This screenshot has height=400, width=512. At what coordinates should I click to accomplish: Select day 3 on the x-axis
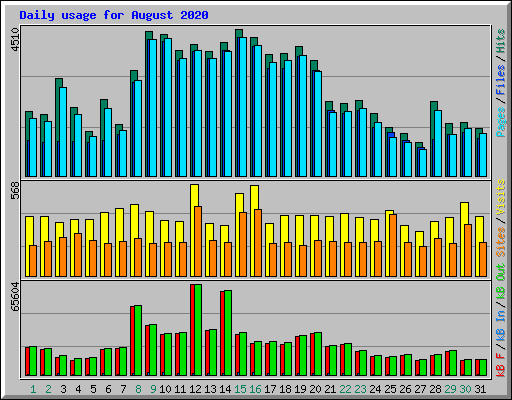pos(63,389)
